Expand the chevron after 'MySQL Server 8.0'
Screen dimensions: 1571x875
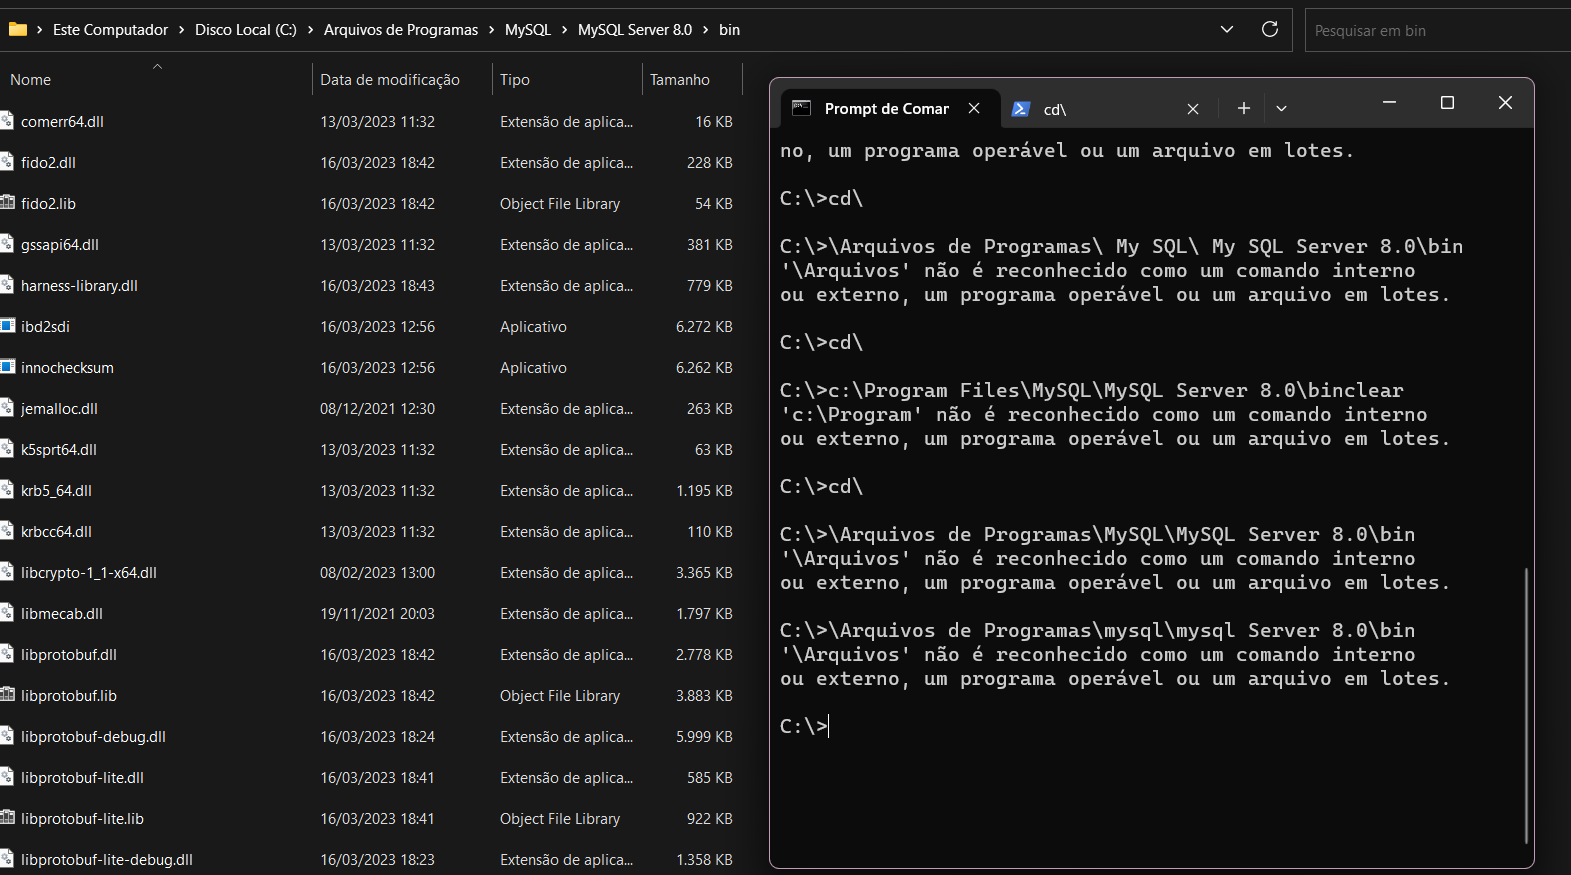point(706,30)
